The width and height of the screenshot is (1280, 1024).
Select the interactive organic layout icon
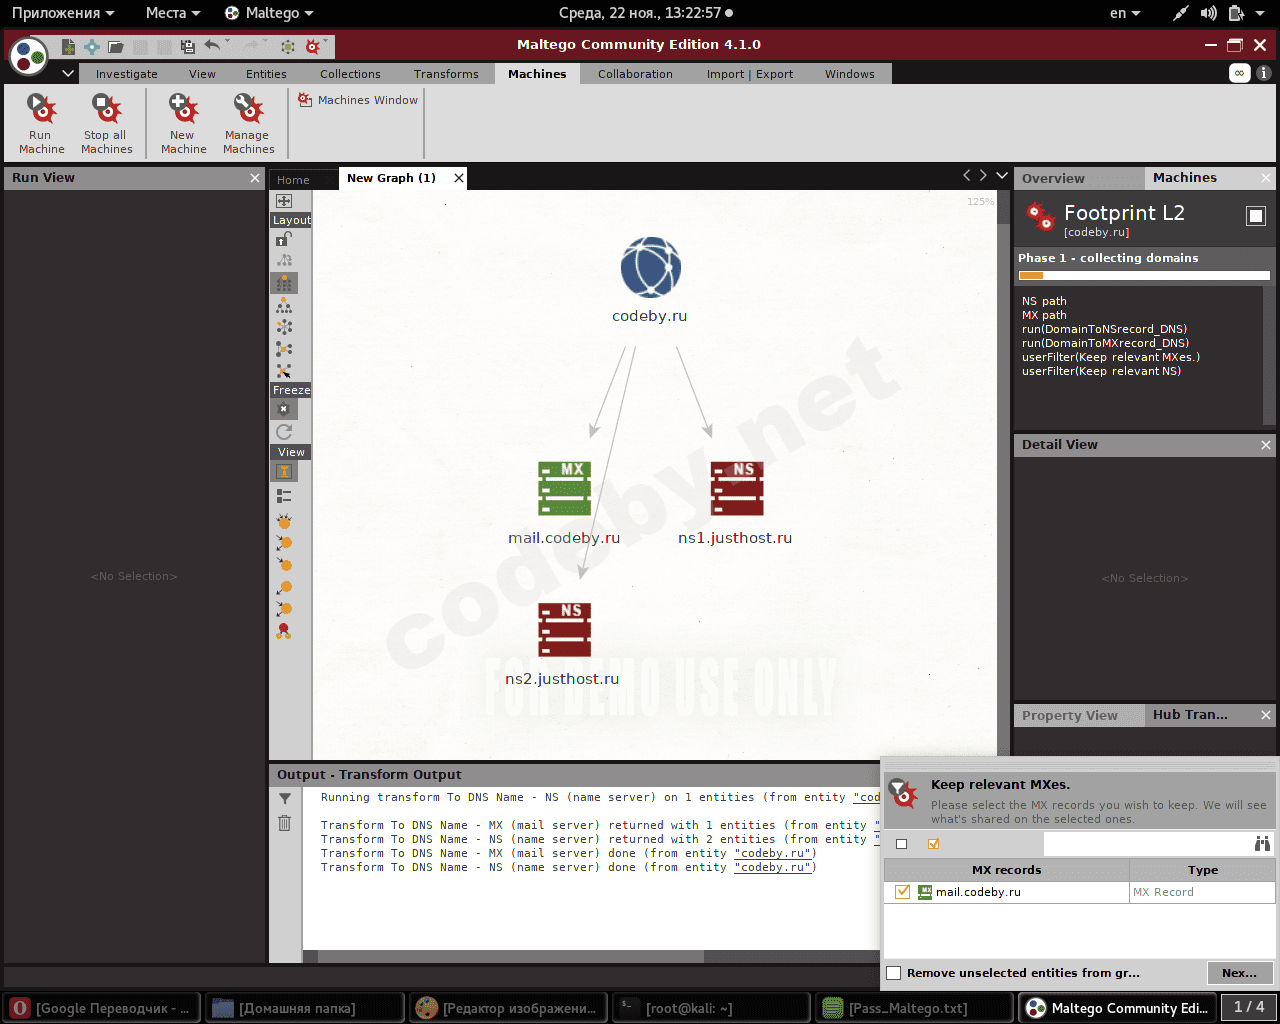coord(284,371)
